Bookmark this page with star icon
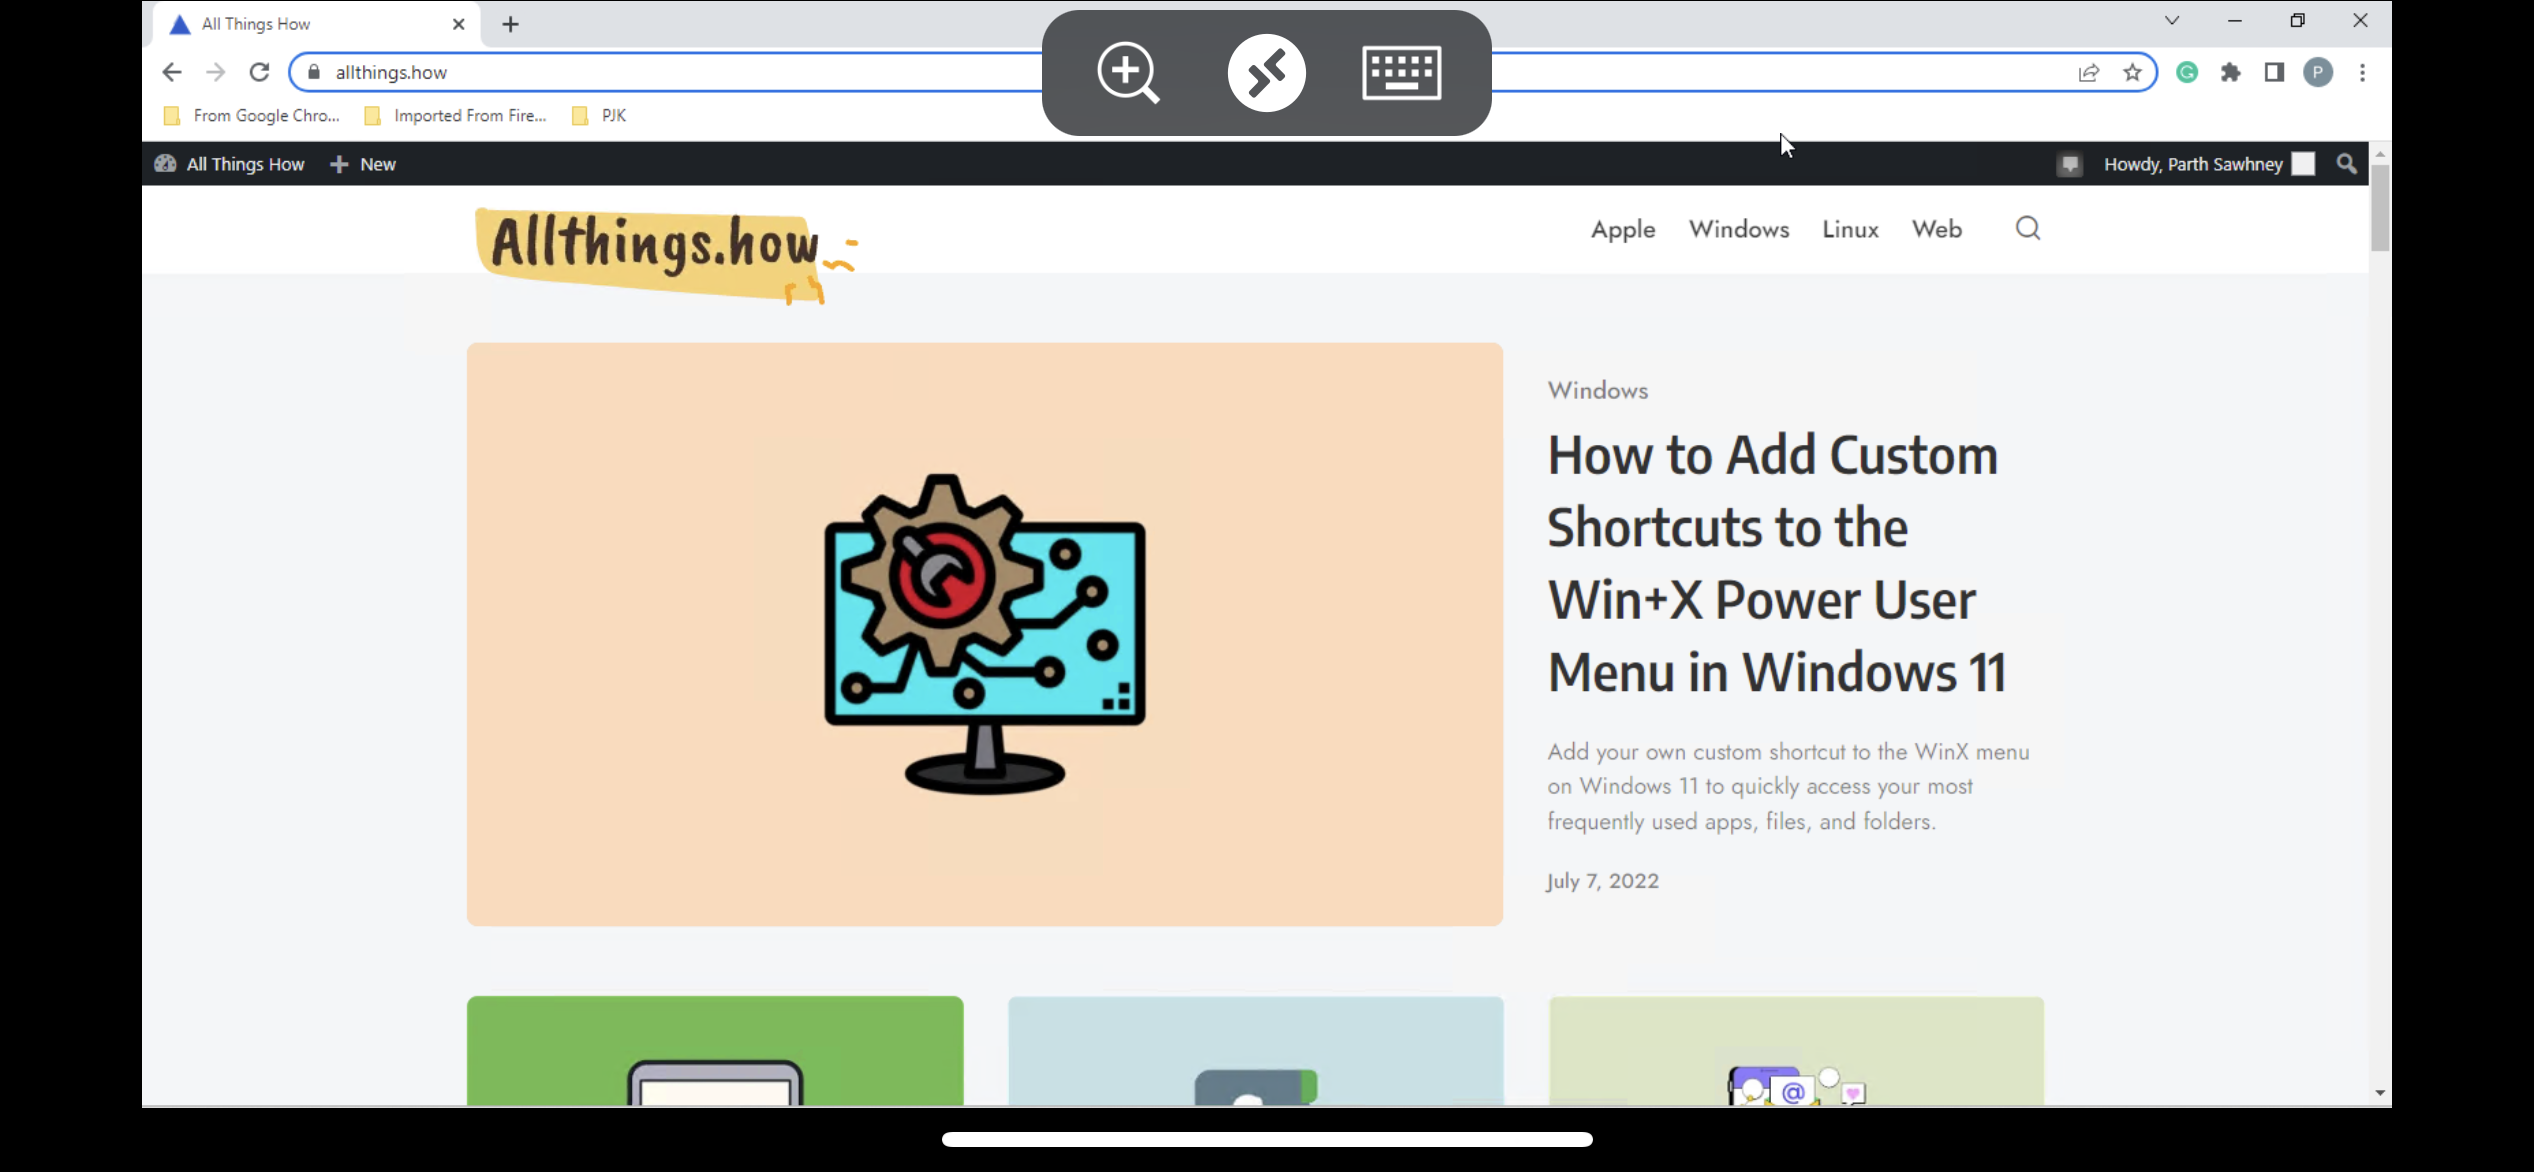2534x1172 pixels. coord(2132,72)
